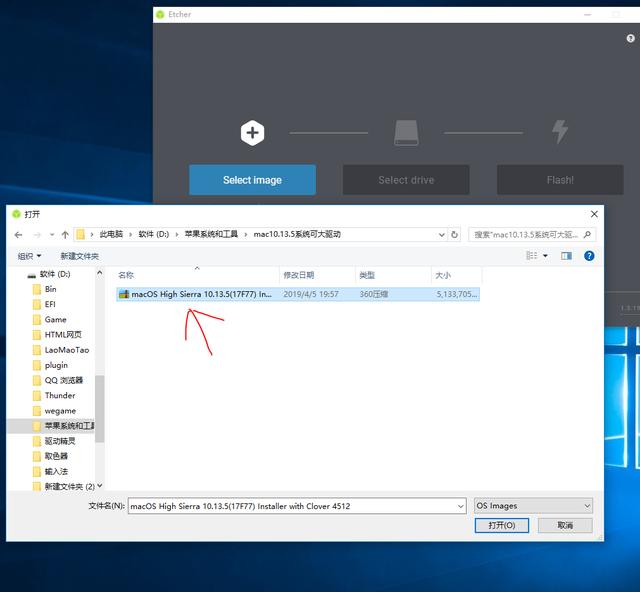Select the Thunder folder in the tree
Image resolution: width=640 pixels, height=592 pixels.
(60, 395)
